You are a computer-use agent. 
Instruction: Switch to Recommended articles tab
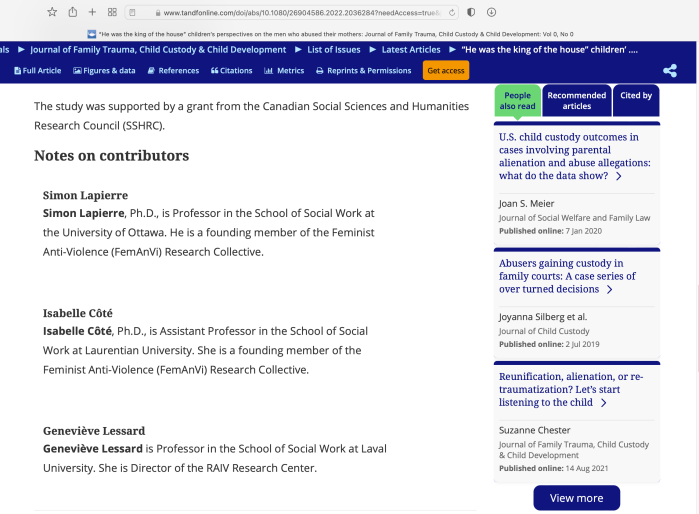coord(576,100)
